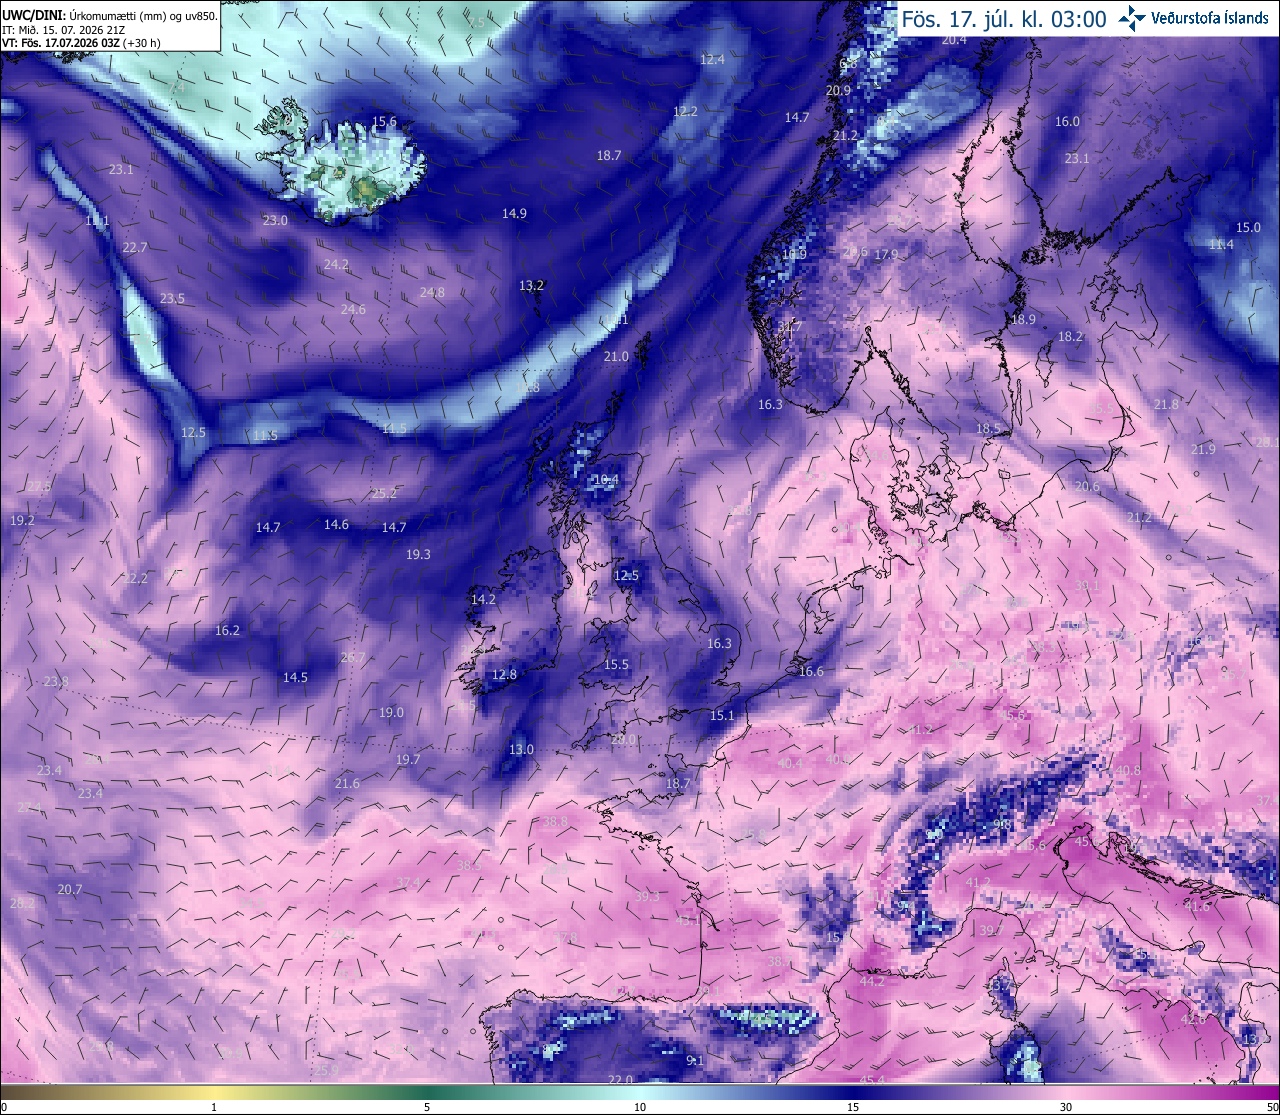
Task: Click the 15.5 value label over Wales
Action: [617, 666]
